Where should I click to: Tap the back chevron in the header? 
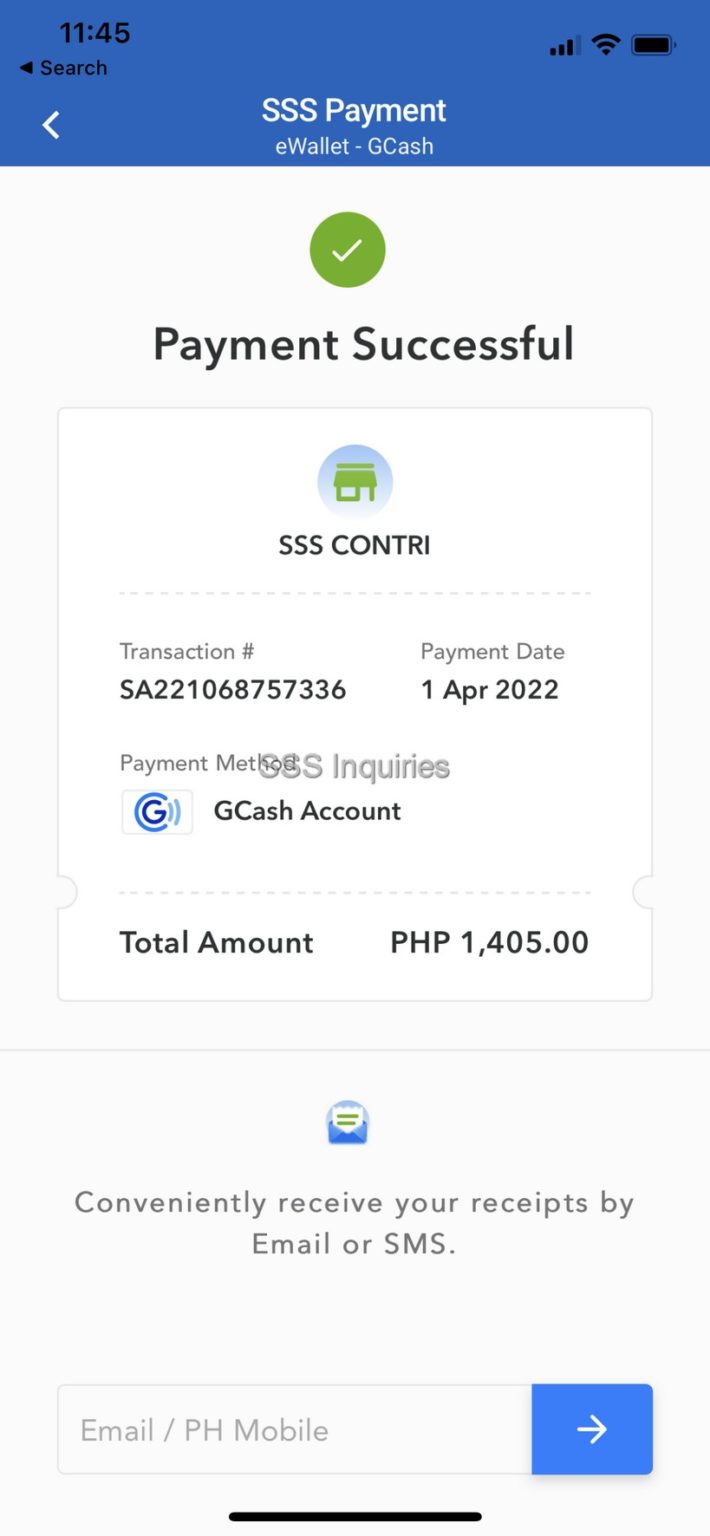tap(49, 124)
